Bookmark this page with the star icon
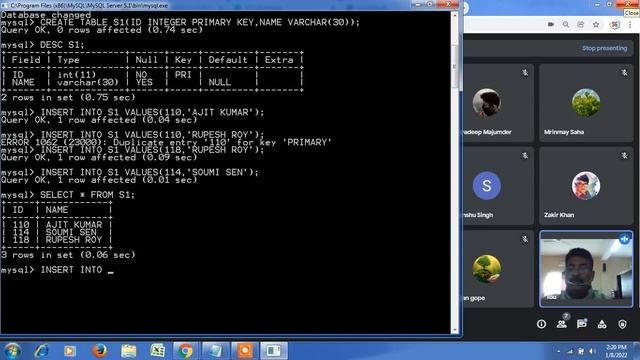Viewport: 640px width, 360px height. pos(596,24)
